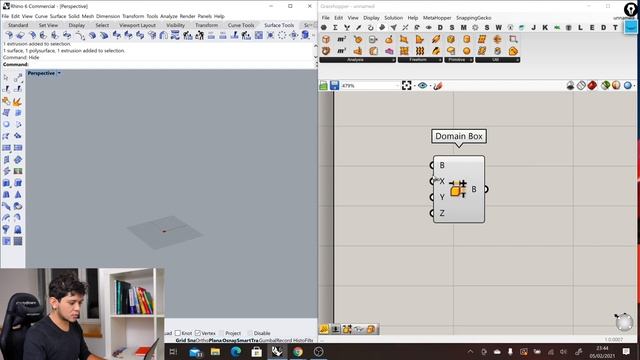Image resolution: width=640 pixels, height=360 pixels.
Task: Show hidden system tray icons chevron
Action: point(470,351)
